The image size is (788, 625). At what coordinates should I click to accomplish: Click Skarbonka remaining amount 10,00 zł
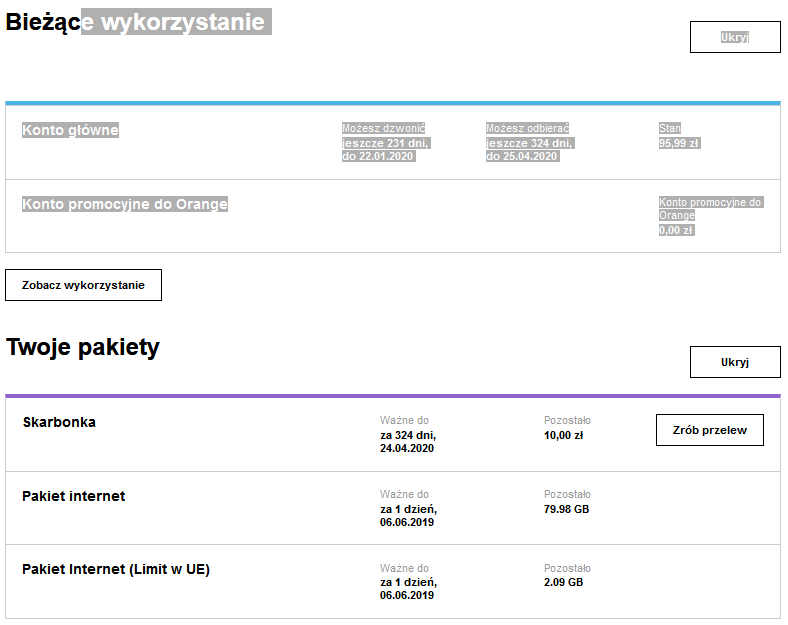[x=564, y=435]
